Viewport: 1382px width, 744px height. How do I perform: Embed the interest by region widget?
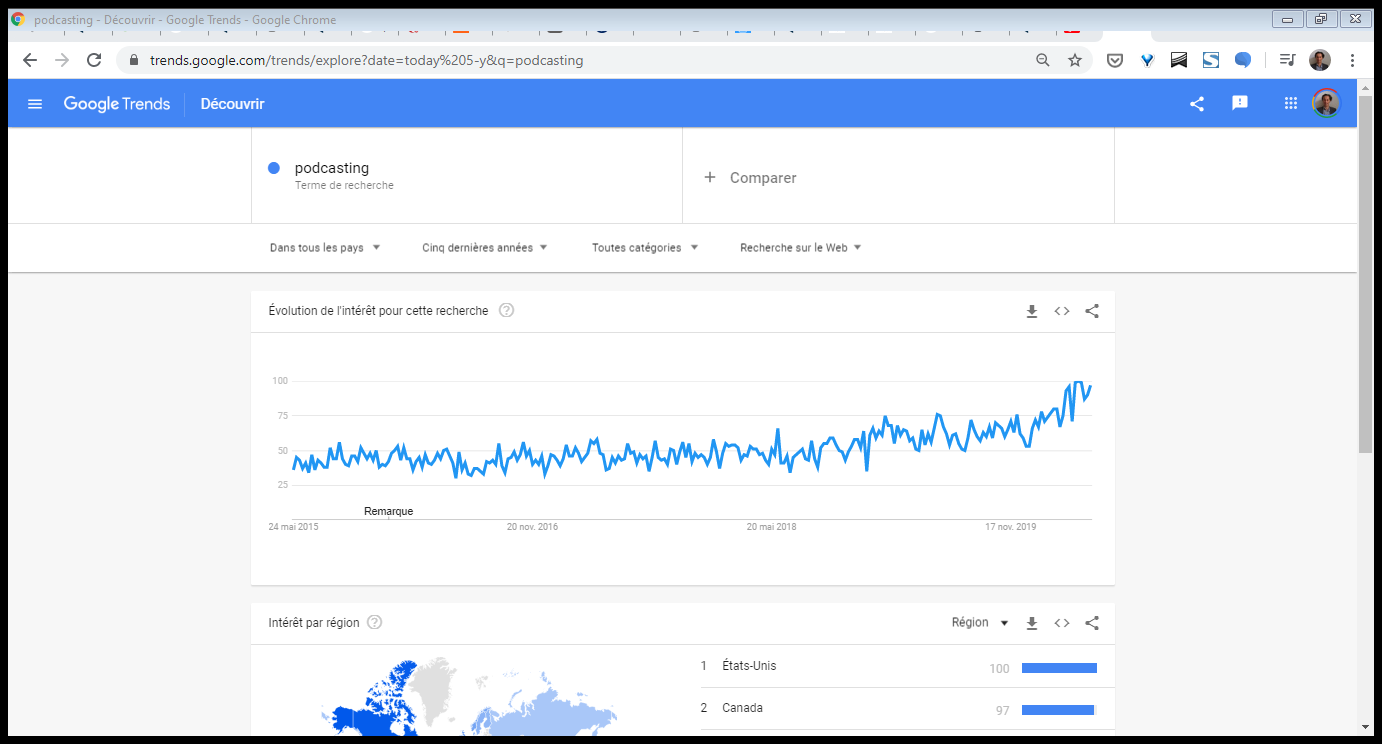pyautogui.click(x=1062, y=623)
